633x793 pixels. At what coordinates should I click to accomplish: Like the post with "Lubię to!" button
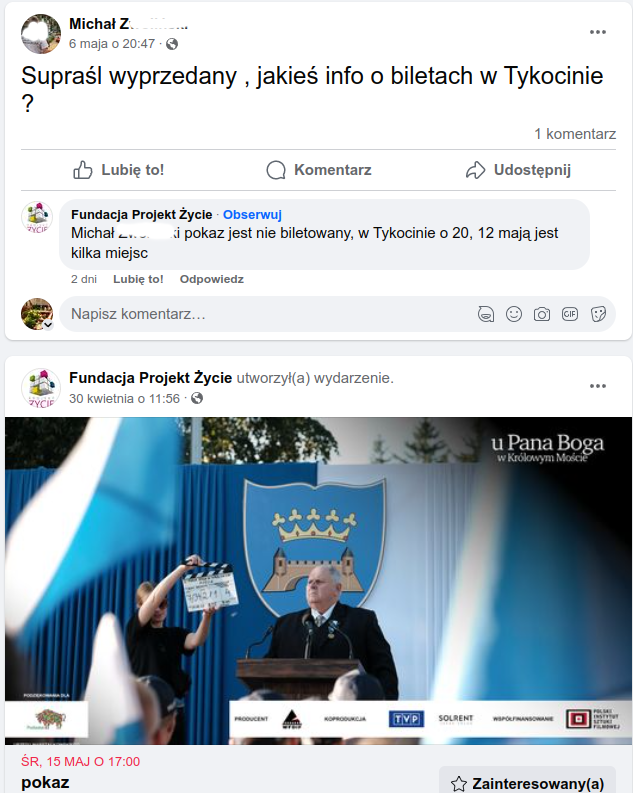[119, 170]
